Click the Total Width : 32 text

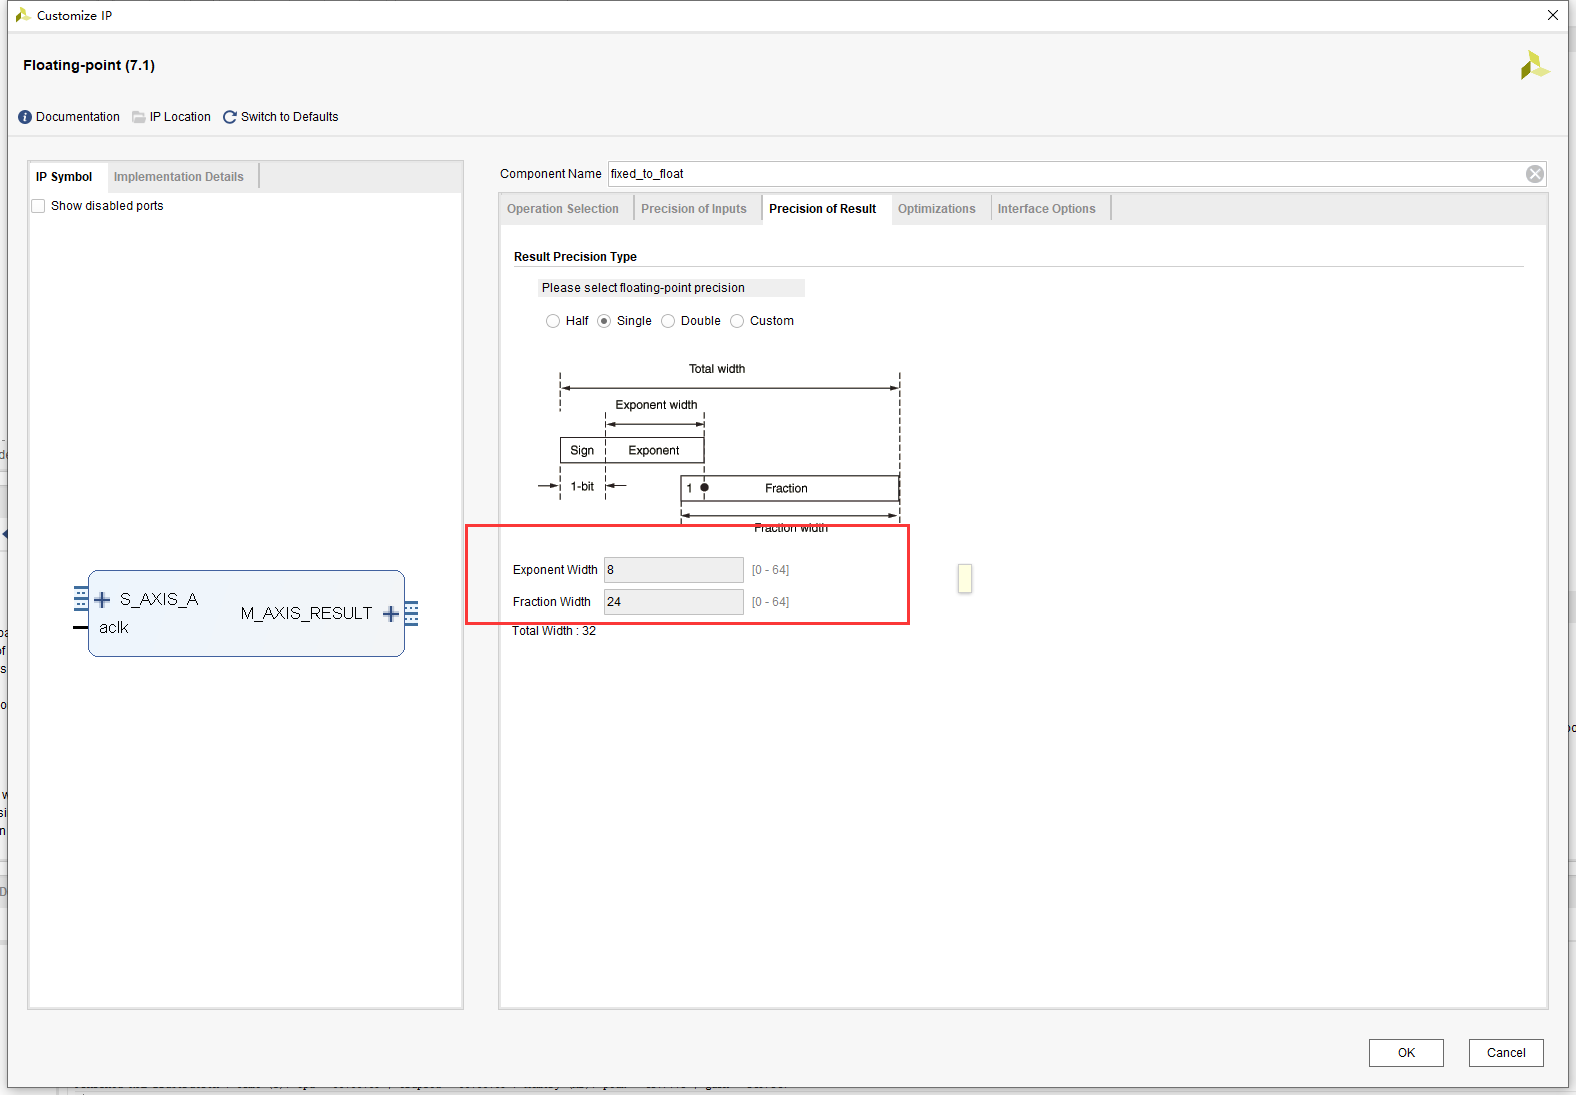click(554, 631)
